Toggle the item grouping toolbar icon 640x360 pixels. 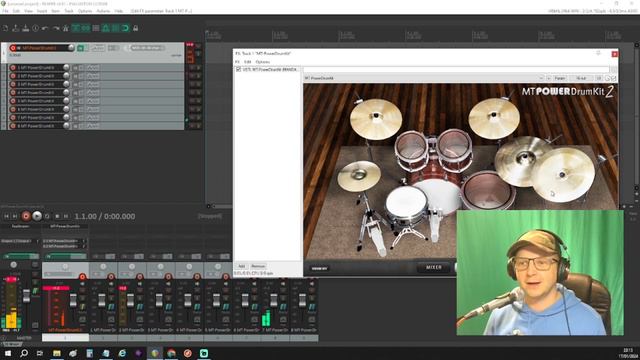pyautogui.click(x=85, y=28)
